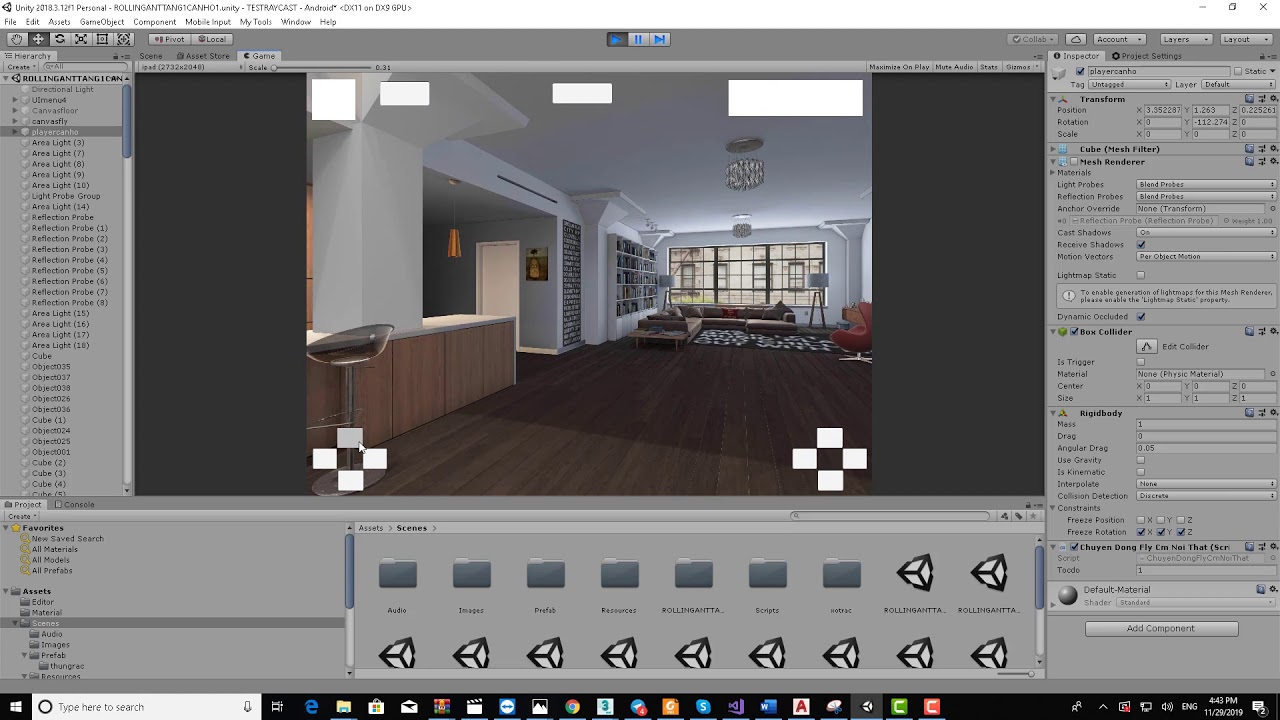The width and height of the screenshot is (1280, 720).
Task: Open Unity from the Windows taskbar
Action: click(866, 707)
